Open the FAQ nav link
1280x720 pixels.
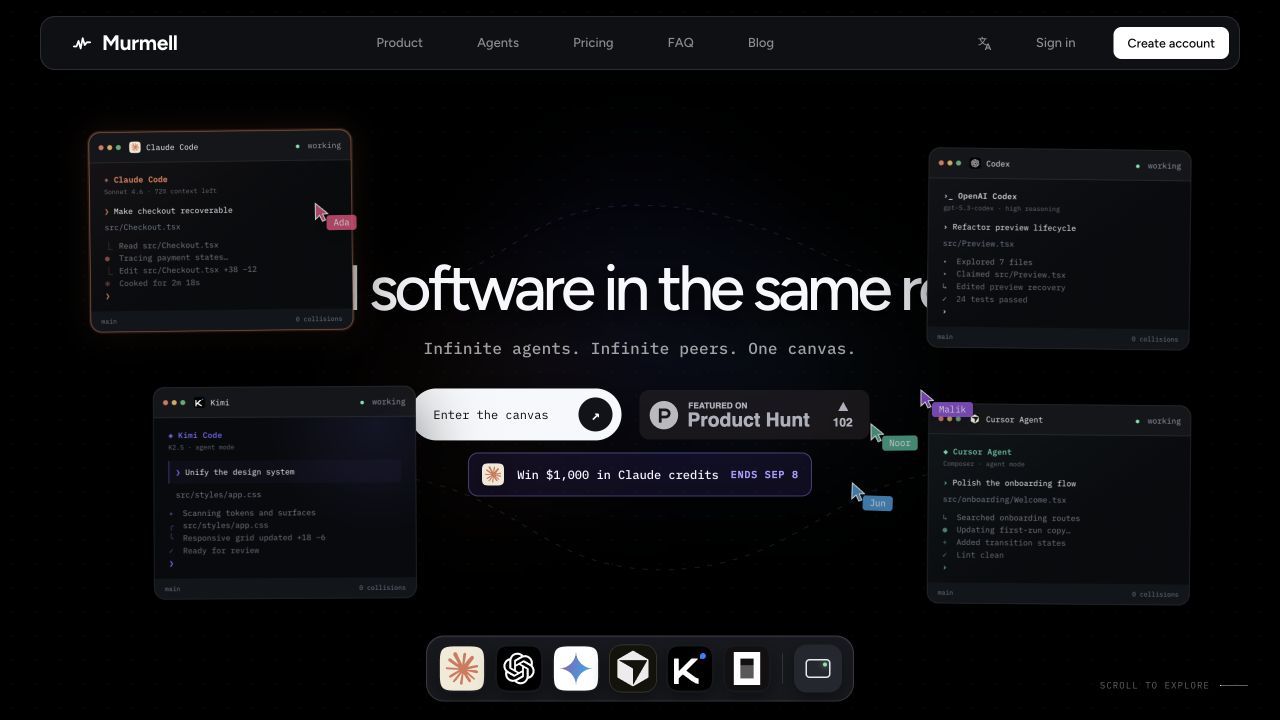(680, 43)
